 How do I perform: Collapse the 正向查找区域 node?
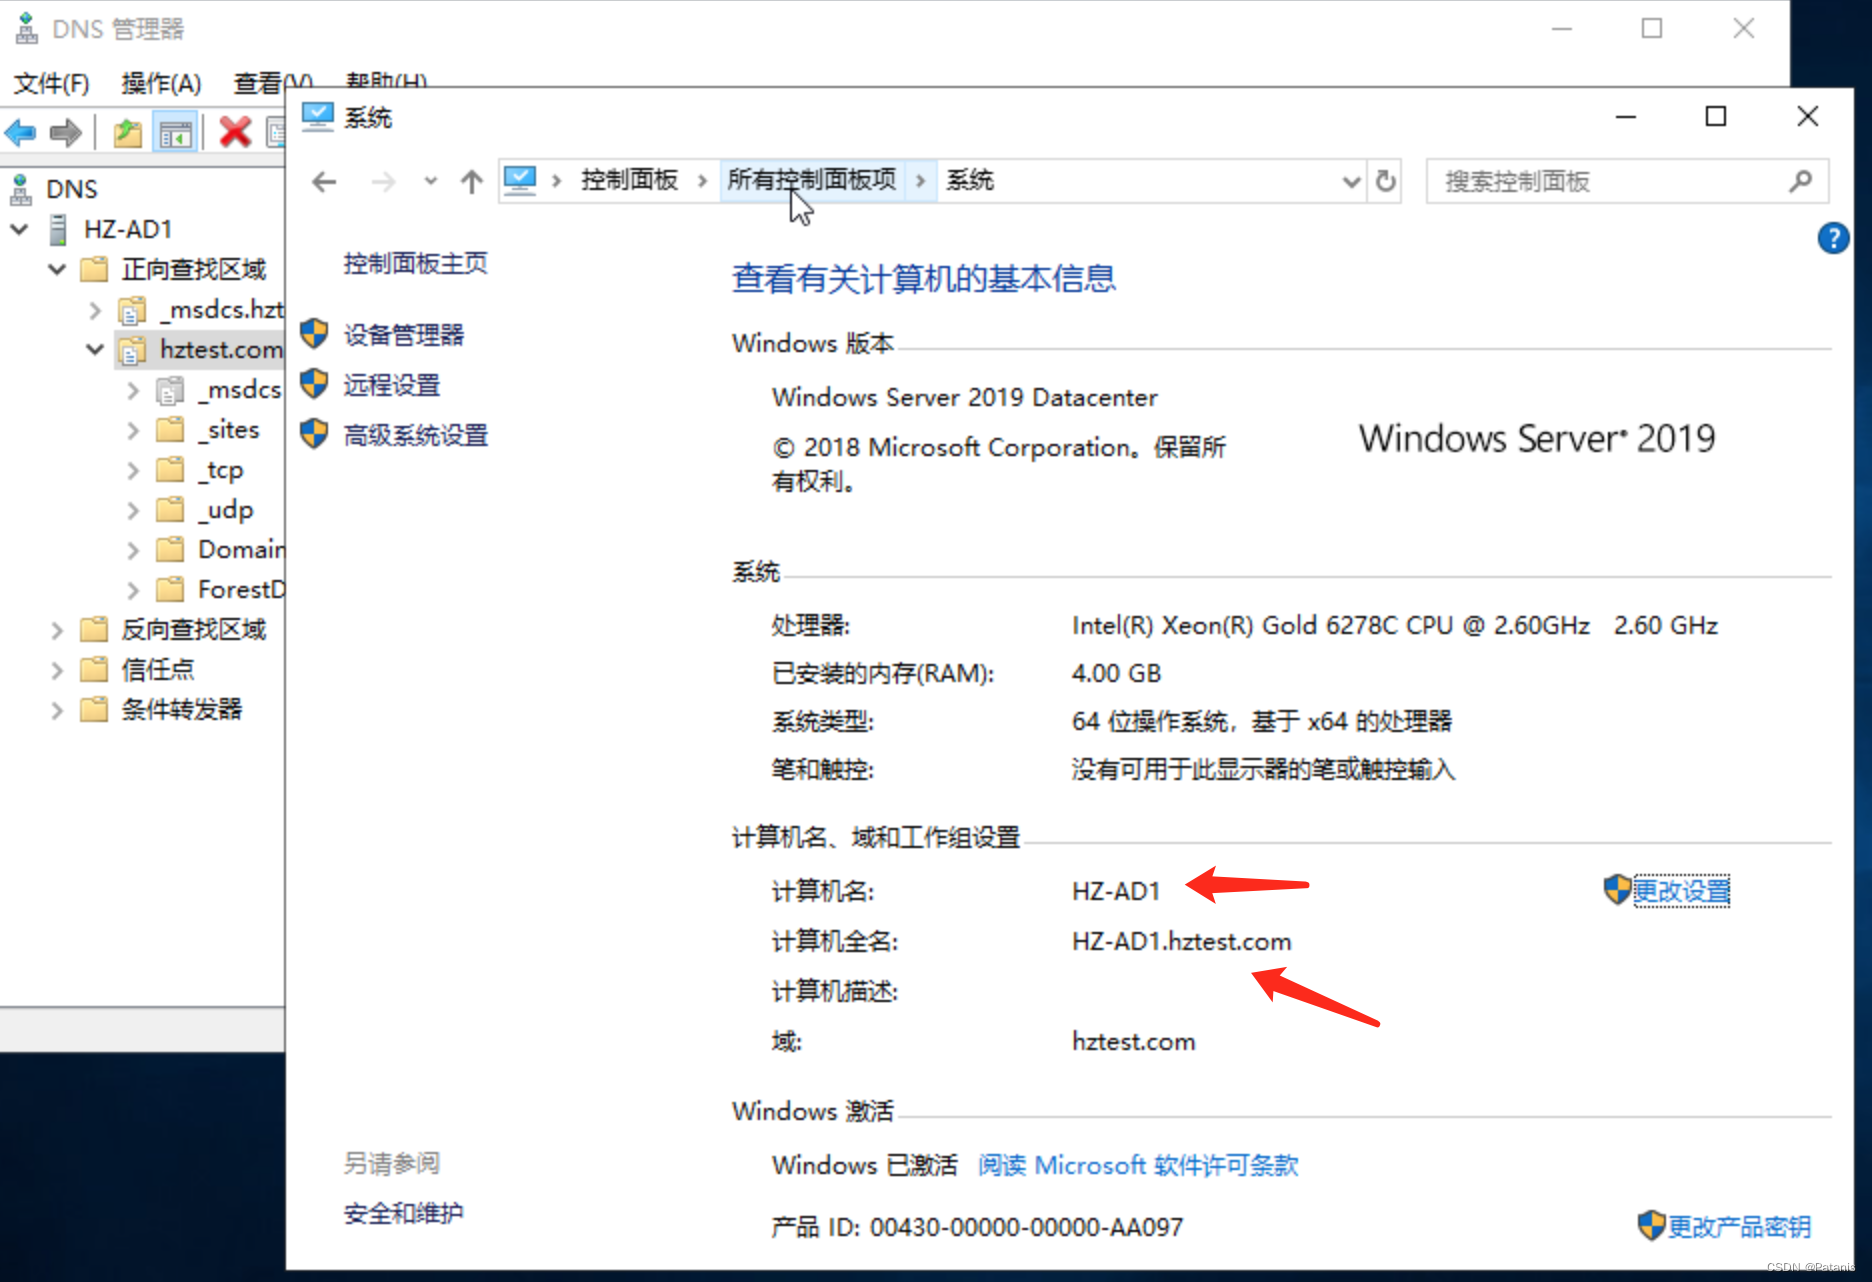[57, 269]
